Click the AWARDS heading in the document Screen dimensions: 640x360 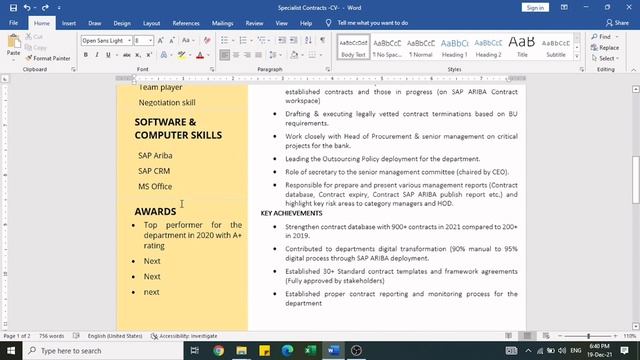tap(156, 211)
